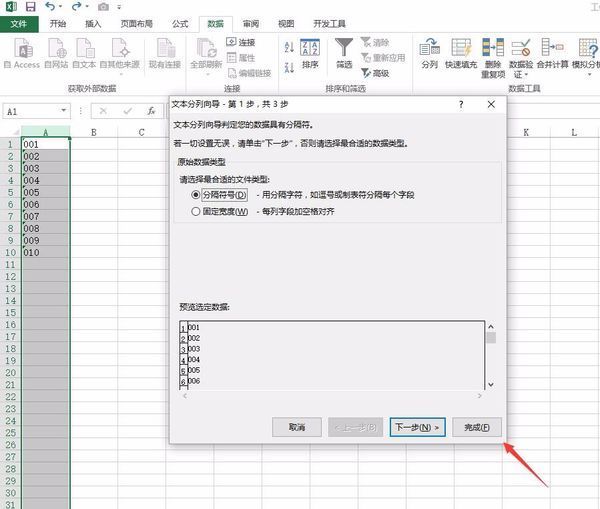Click the 取消 button in wizard
The width and height of the screenshot is (600, 509).
coord(297,427)
